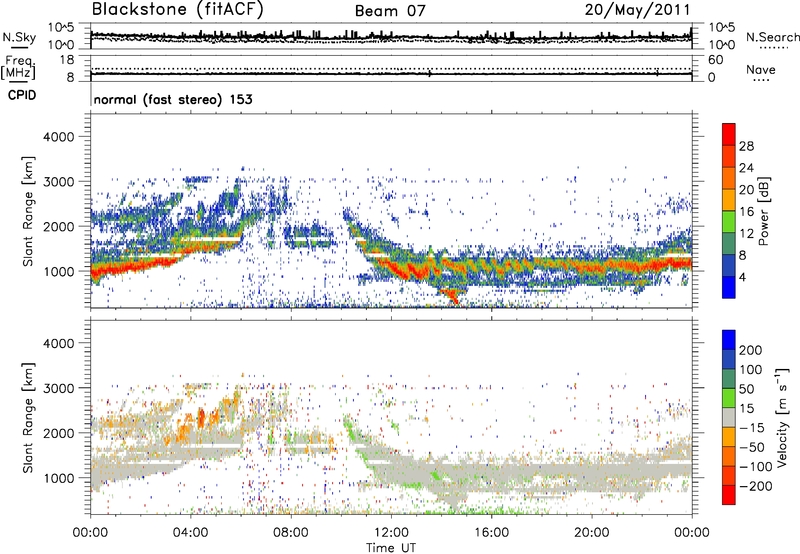Image resolution: width=800 pixels, height=554 pixels.
Task: Click the CPID label
Action: (x=22, y=95)
